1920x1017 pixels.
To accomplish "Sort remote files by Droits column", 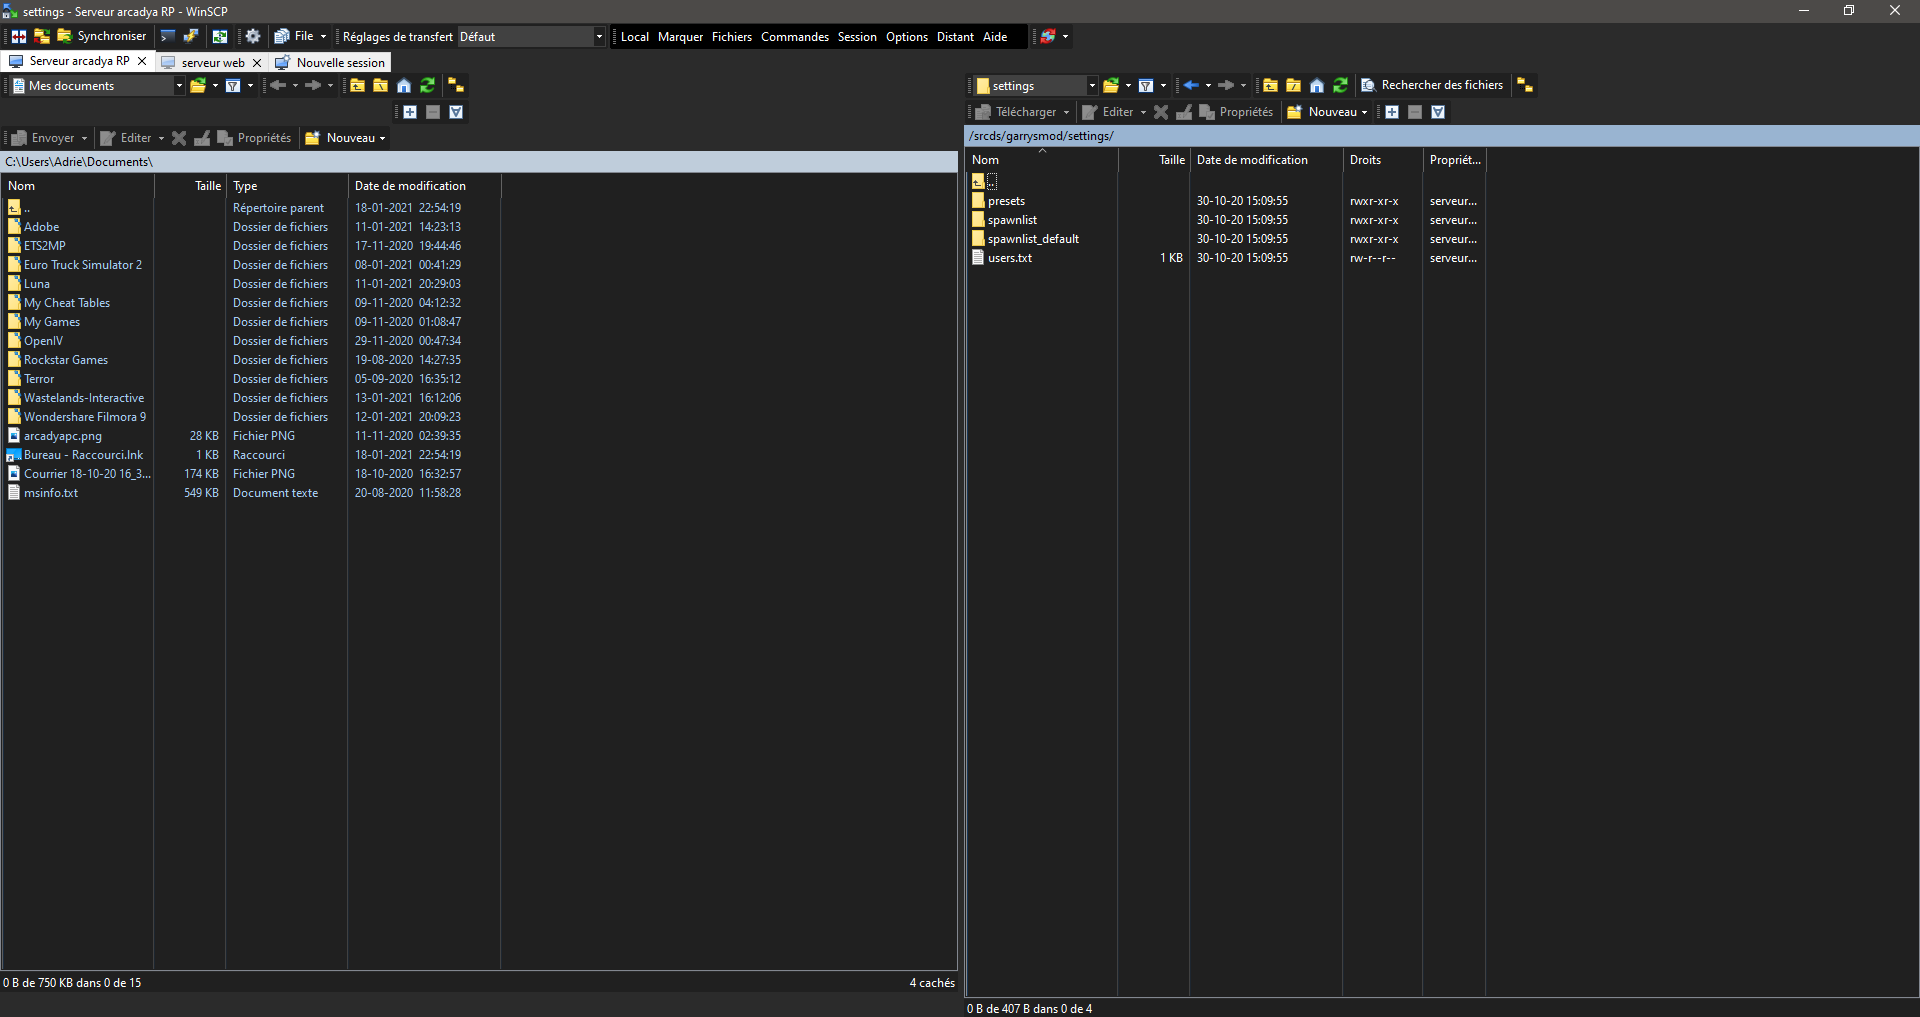I will [x=1382, y=160].
